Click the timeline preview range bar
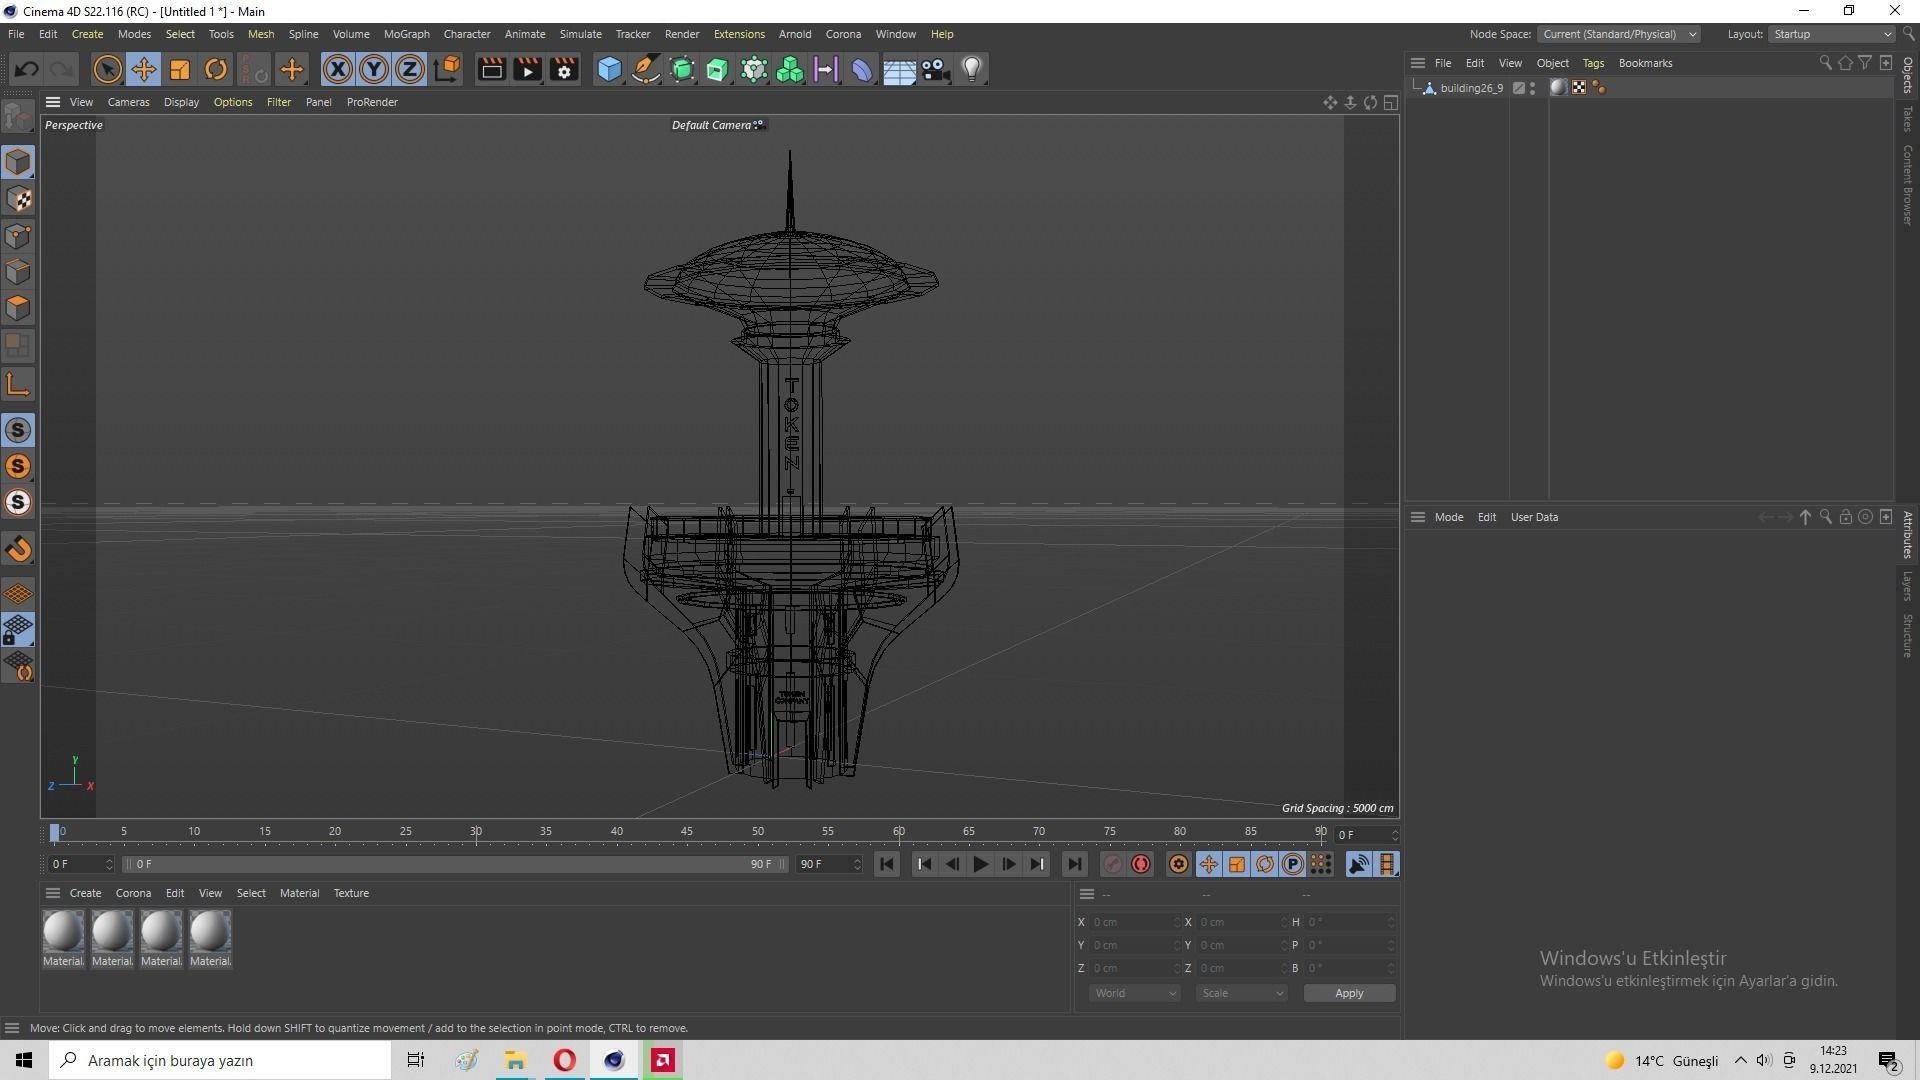This screenshot has width=1920, height=1080. pyautogui.click(x=455, y=864)
